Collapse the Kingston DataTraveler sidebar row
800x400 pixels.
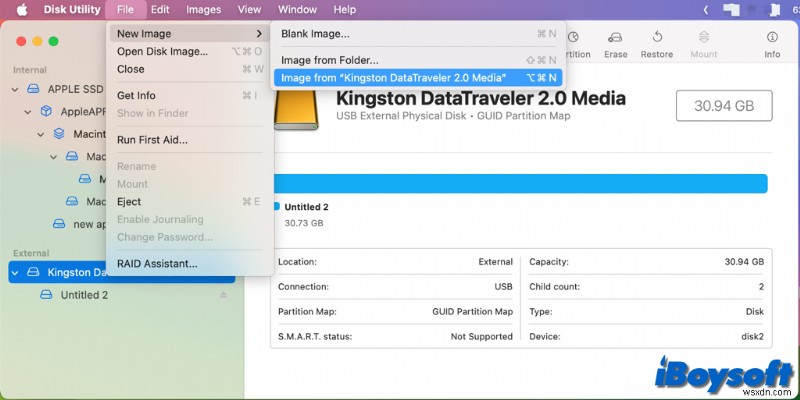tap(15, 272)
